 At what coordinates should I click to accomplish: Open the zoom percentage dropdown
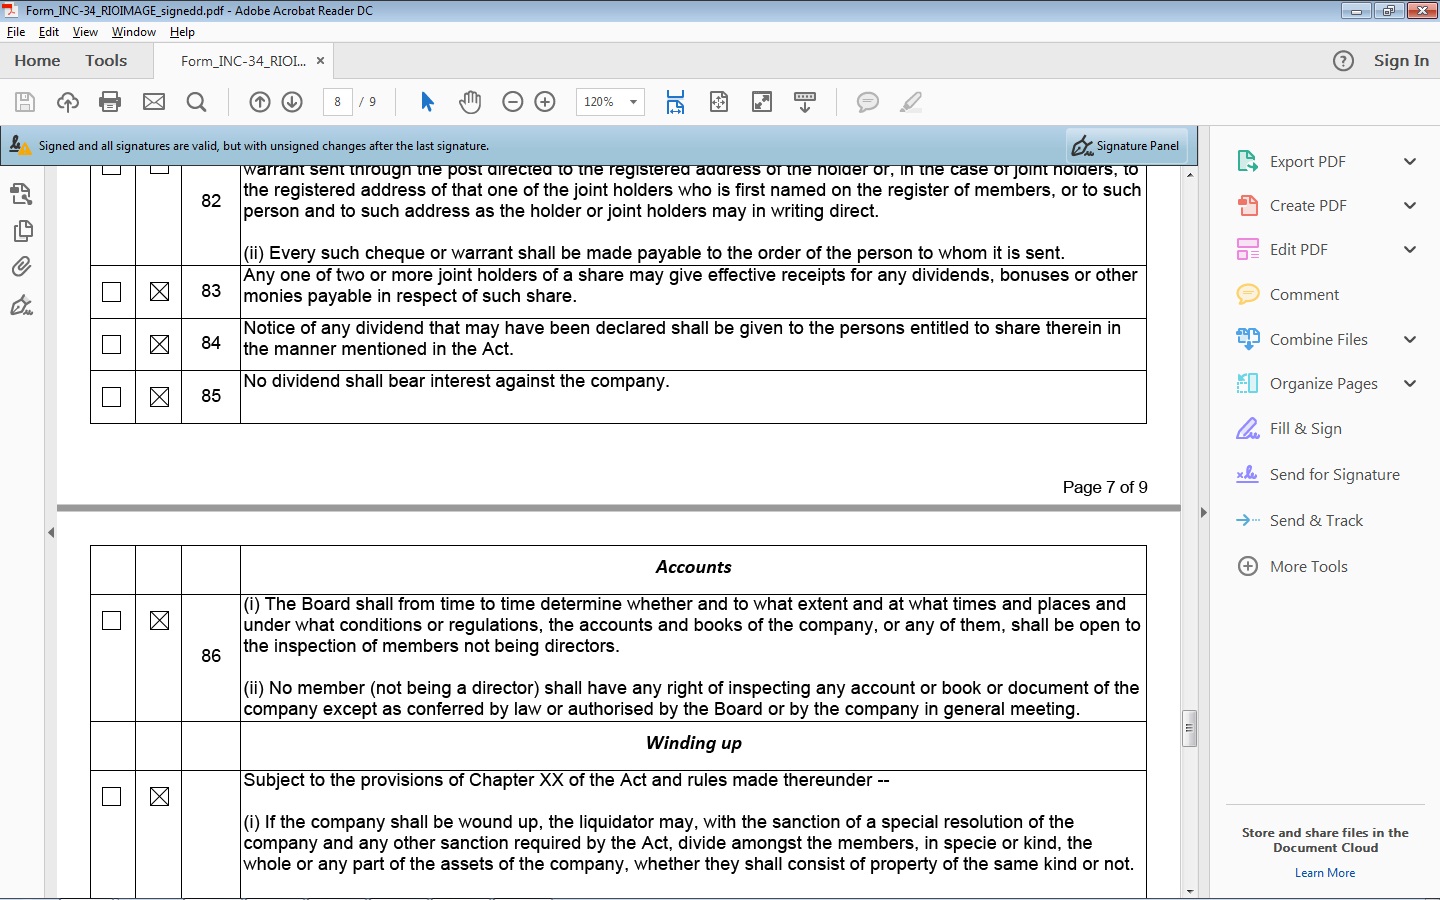[632, 101]
